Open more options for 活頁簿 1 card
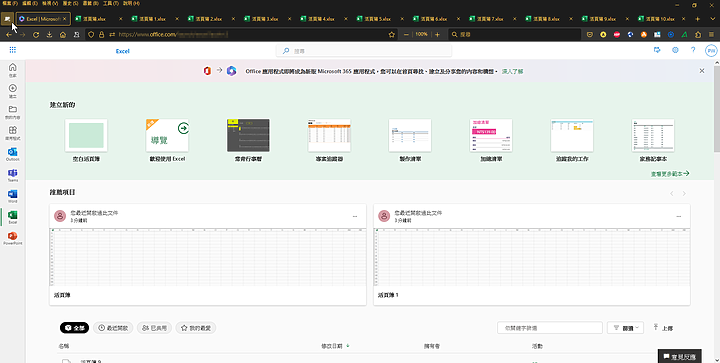 click(679, 217)
